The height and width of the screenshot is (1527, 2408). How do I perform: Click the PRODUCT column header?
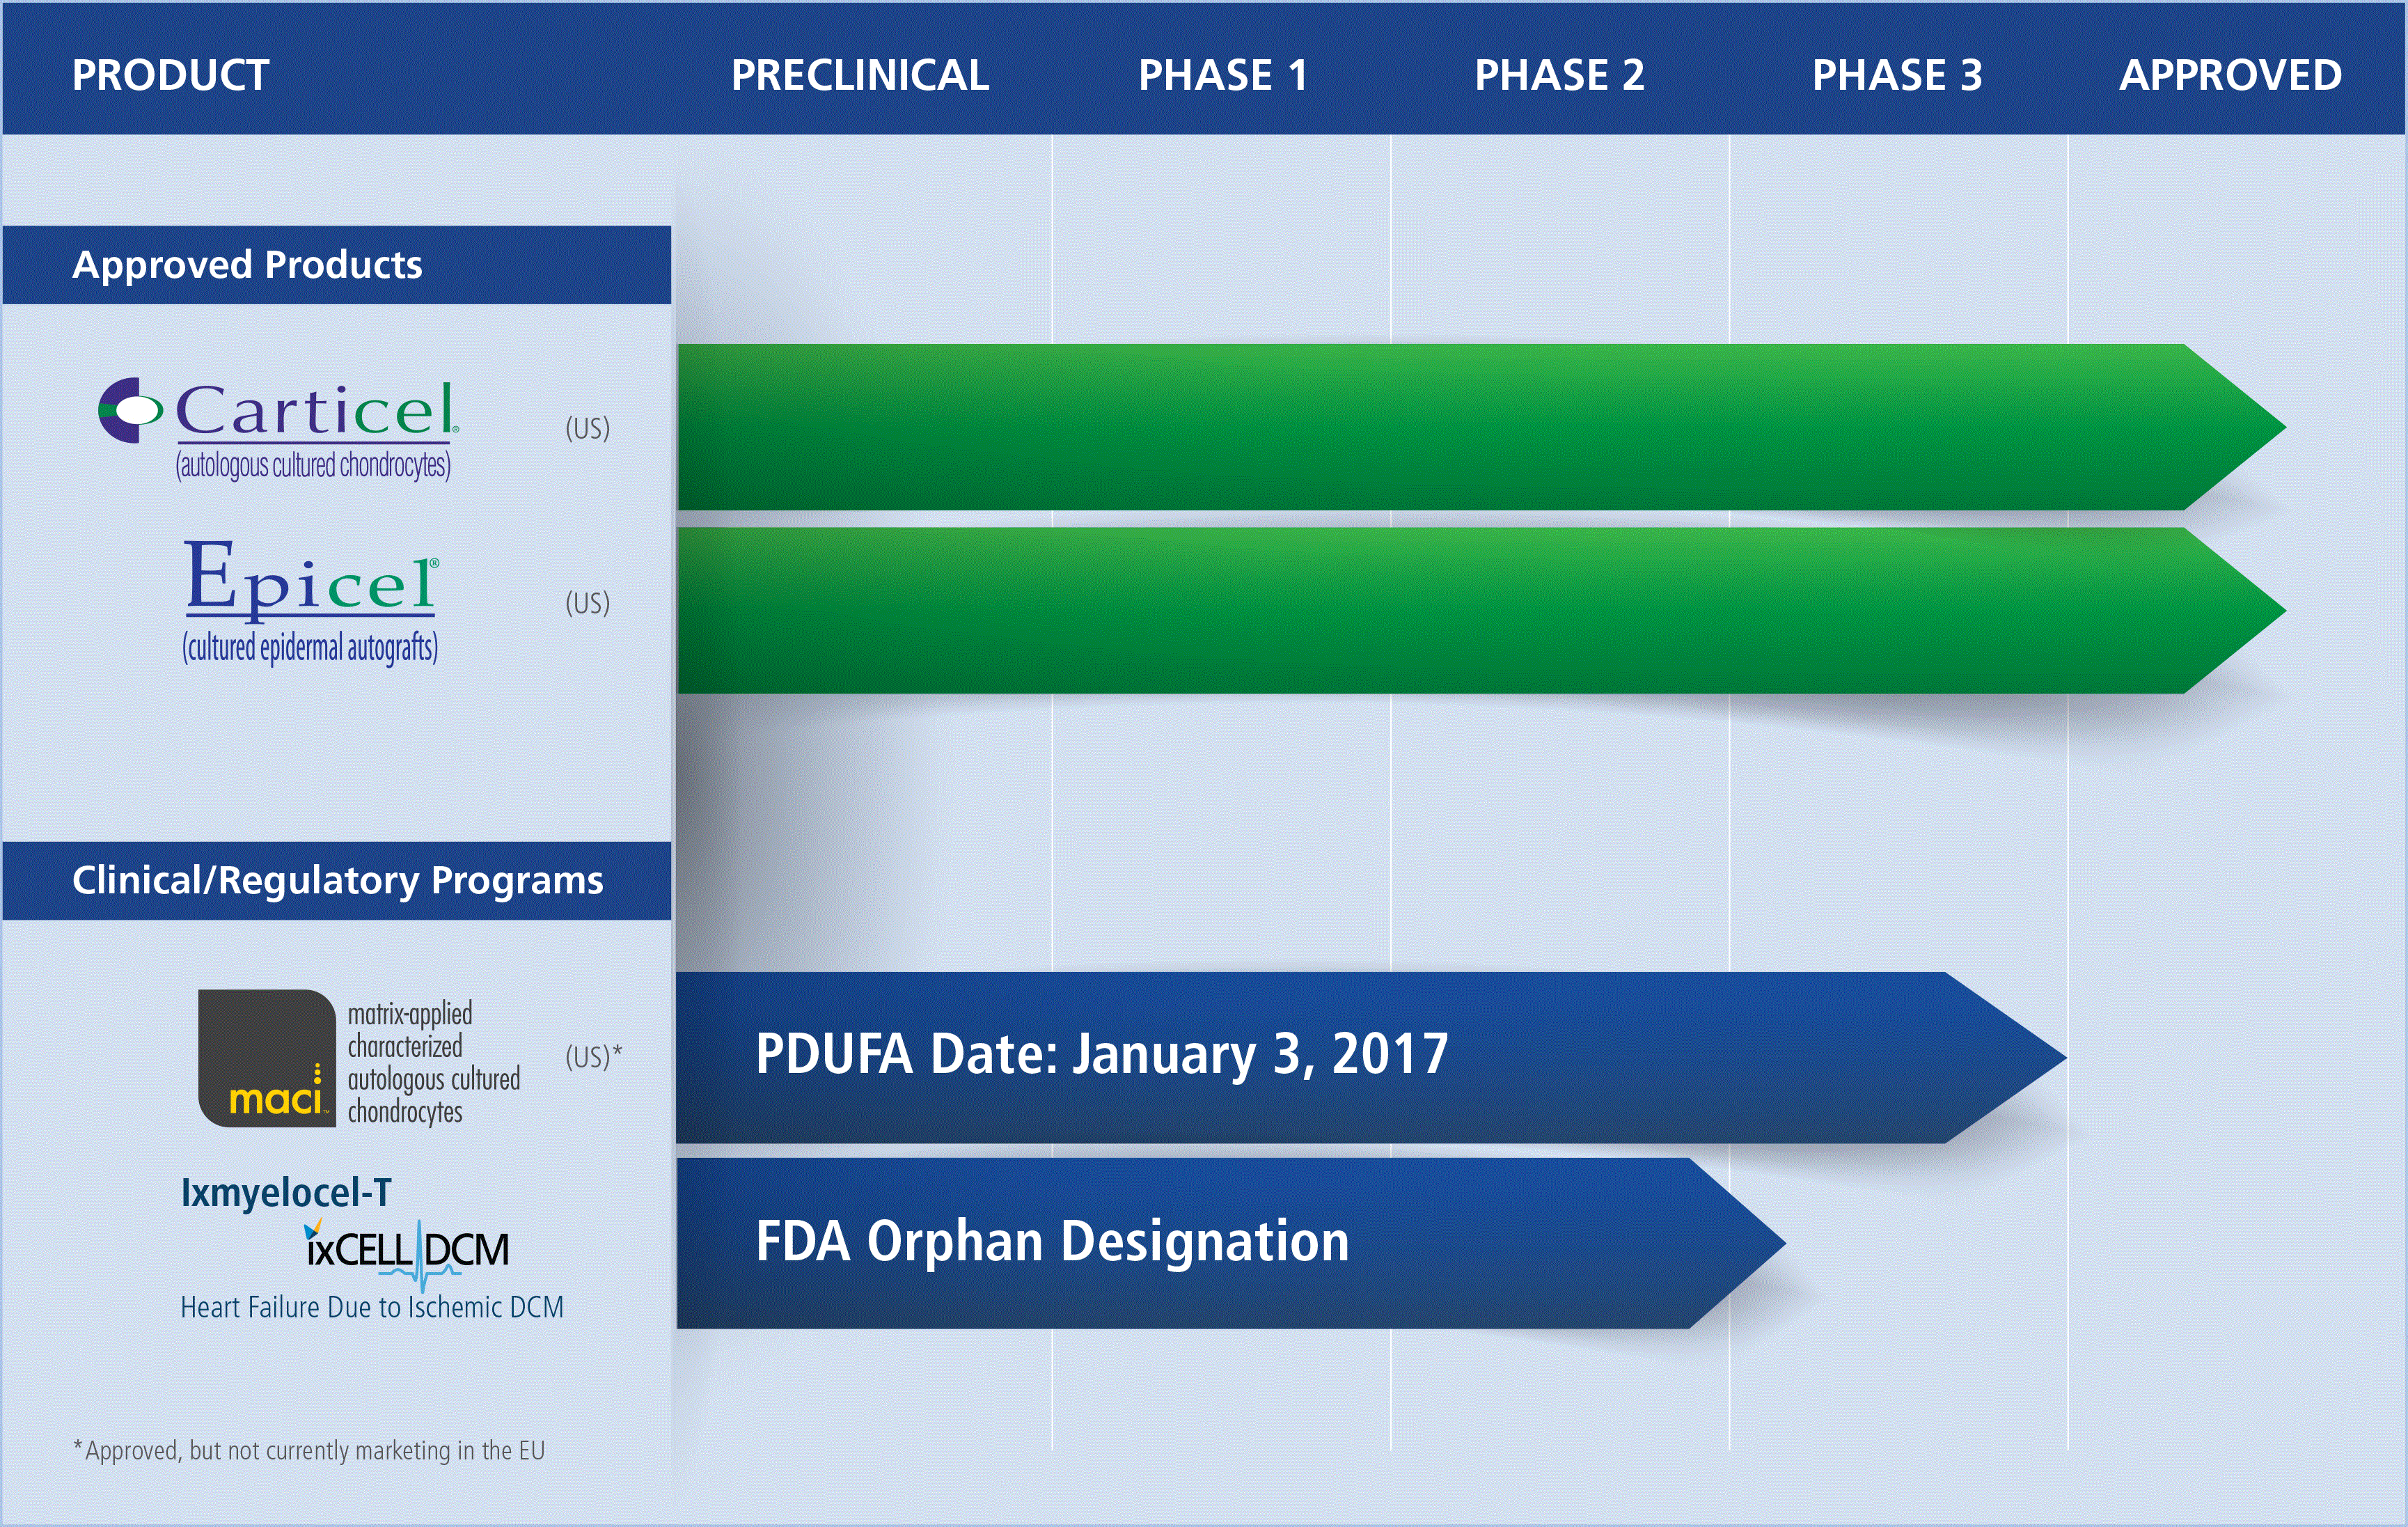click(171, 75)
